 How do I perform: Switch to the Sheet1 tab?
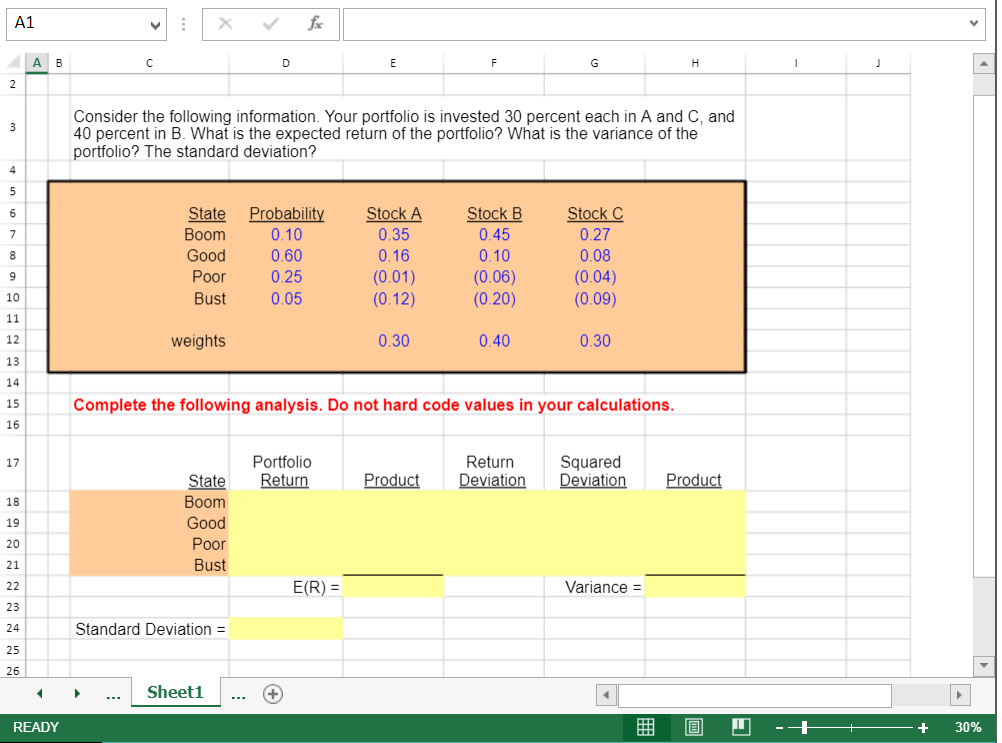(175, 692)
